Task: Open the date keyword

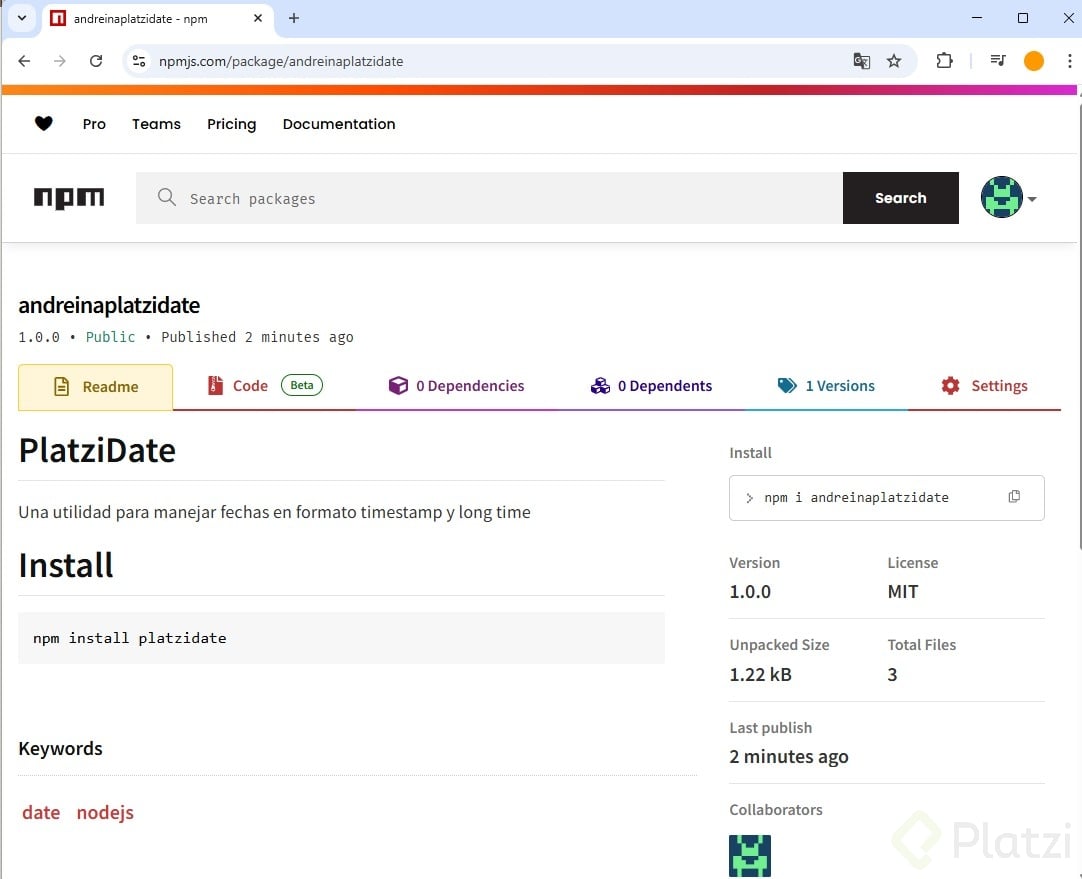Action: tap(41, 812)
